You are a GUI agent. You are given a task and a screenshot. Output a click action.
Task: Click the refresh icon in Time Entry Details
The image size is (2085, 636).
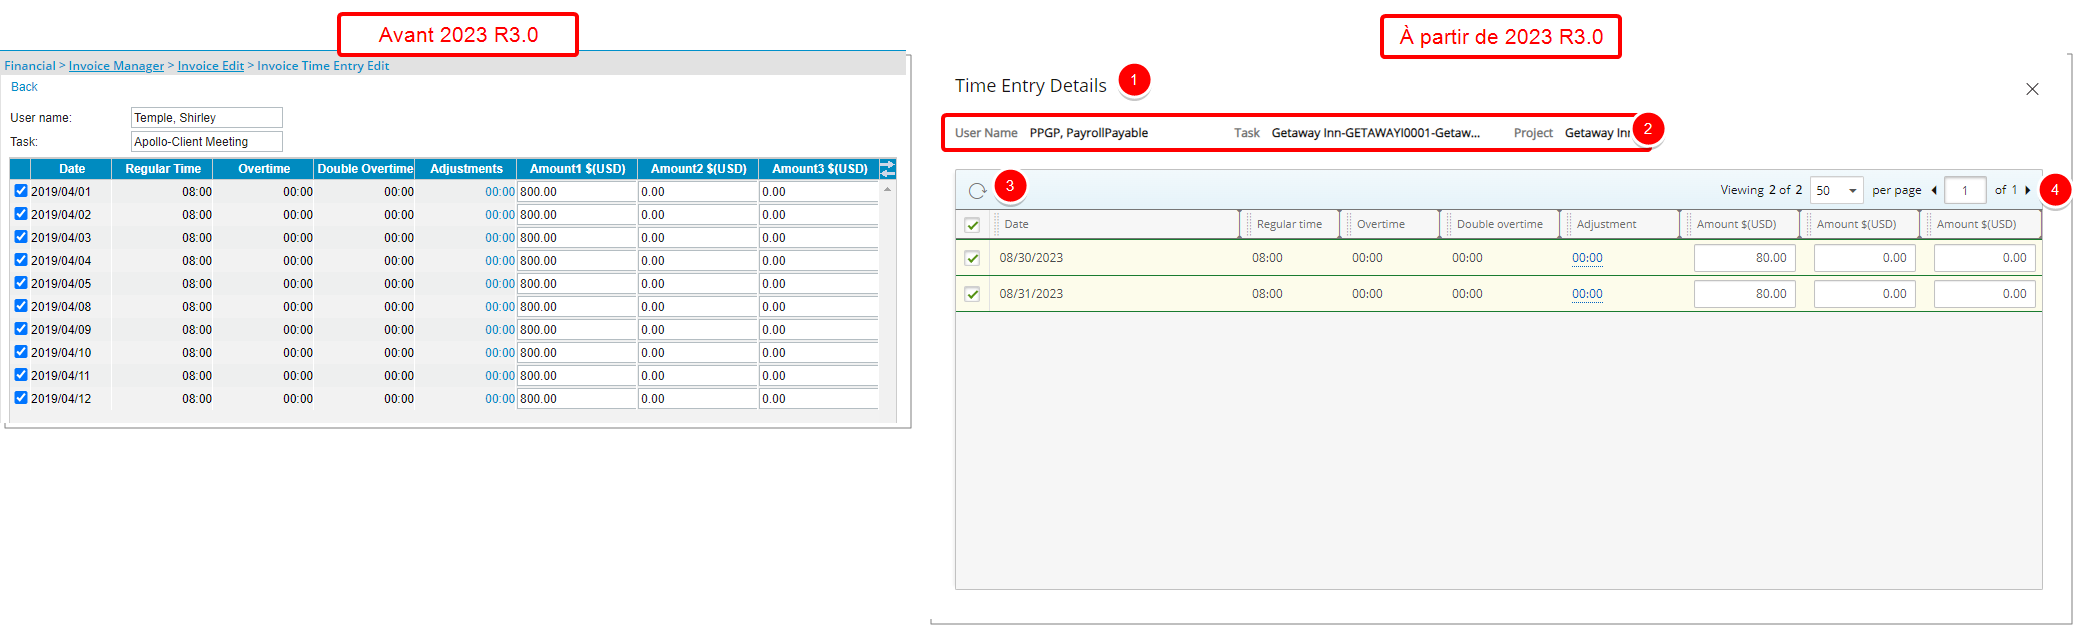point(977,190)
